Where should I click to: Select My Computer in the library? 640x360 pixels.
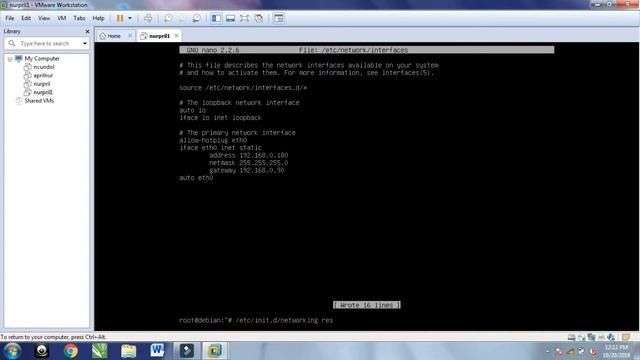[42, 59]
